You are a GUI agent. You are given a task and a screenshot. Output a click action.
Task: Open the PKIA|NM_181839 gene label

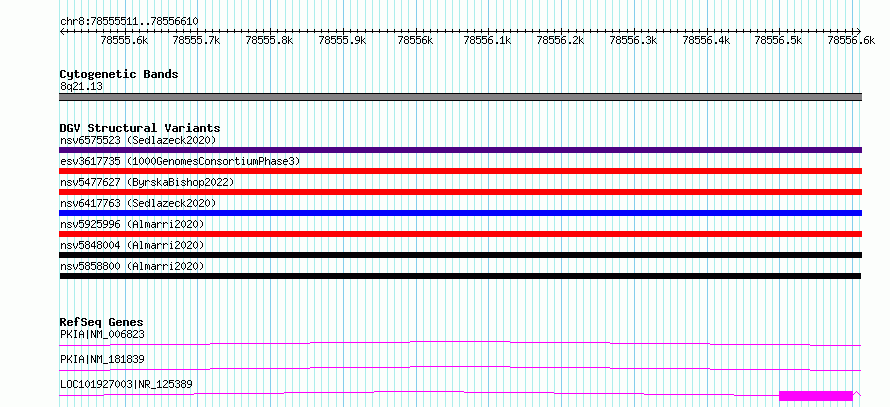coord(102,359)
